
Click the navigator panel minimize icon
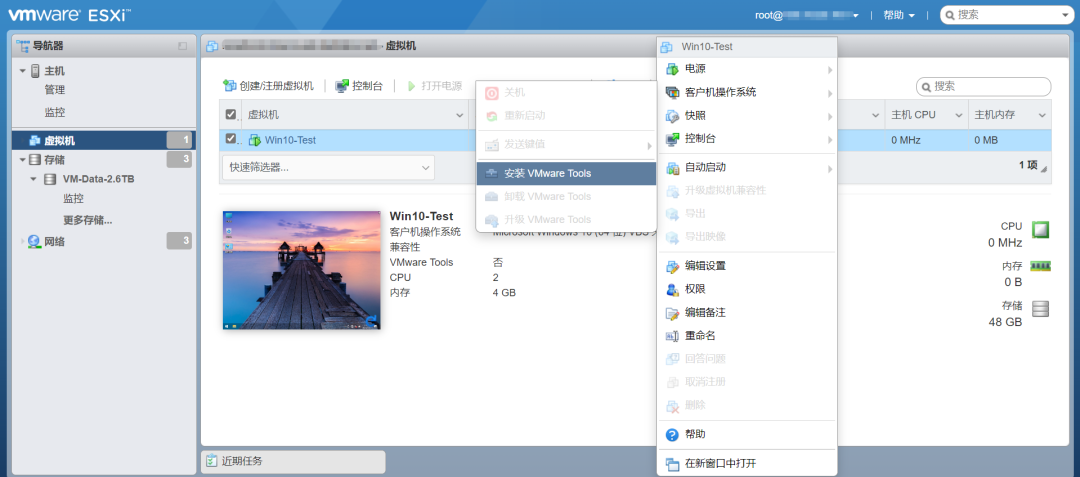pos(183,46)
